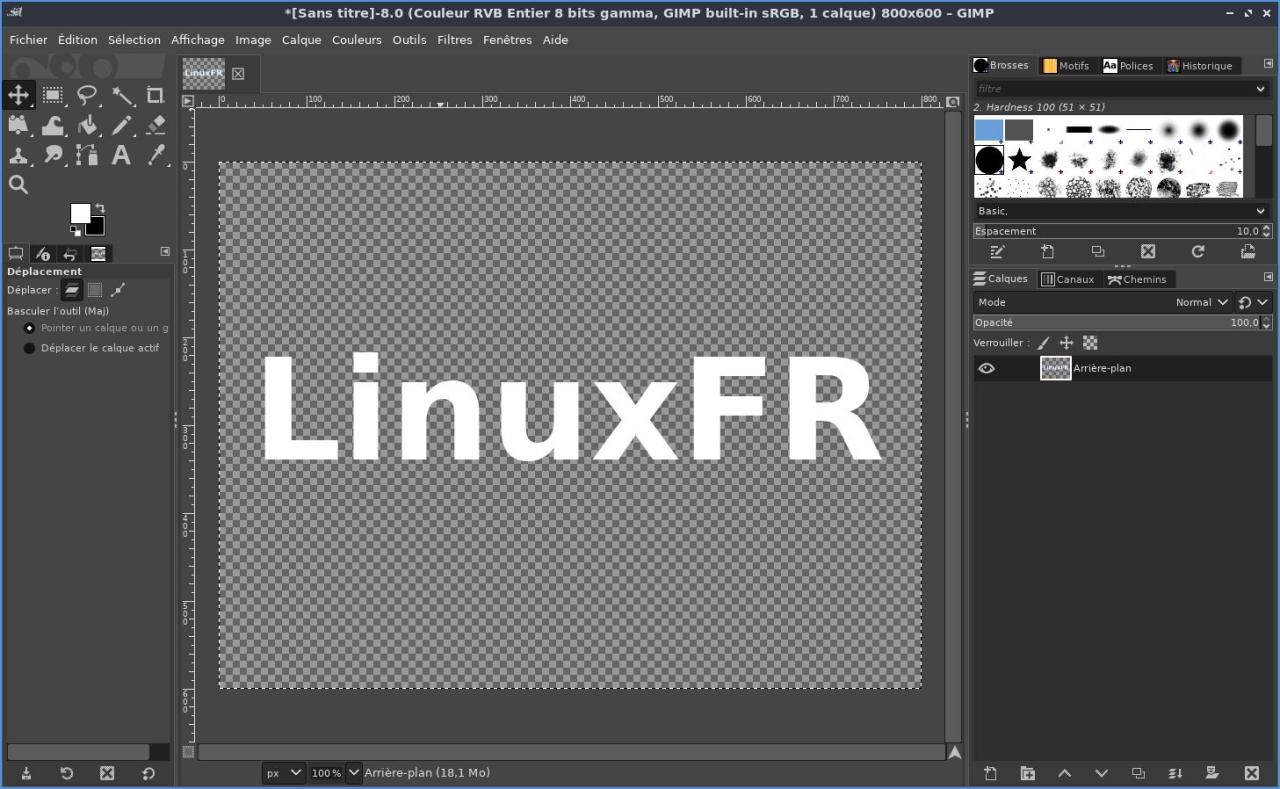Select the Bucket Fill tool

[87, 125]
